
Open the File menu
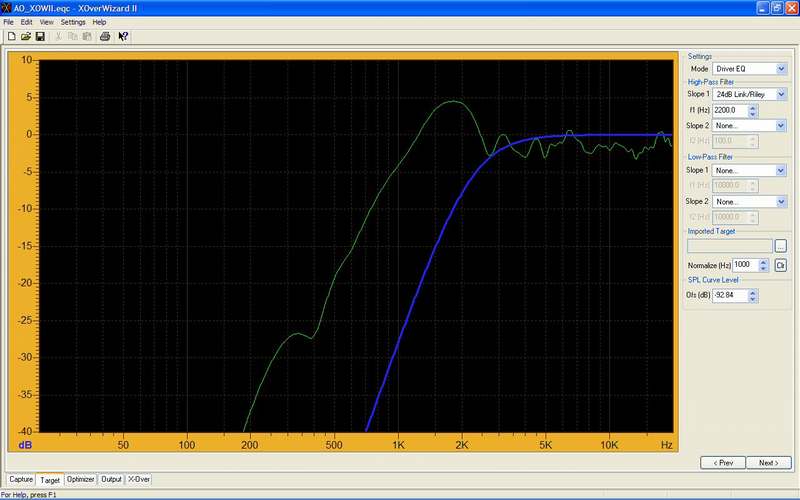tap(8, 22)
